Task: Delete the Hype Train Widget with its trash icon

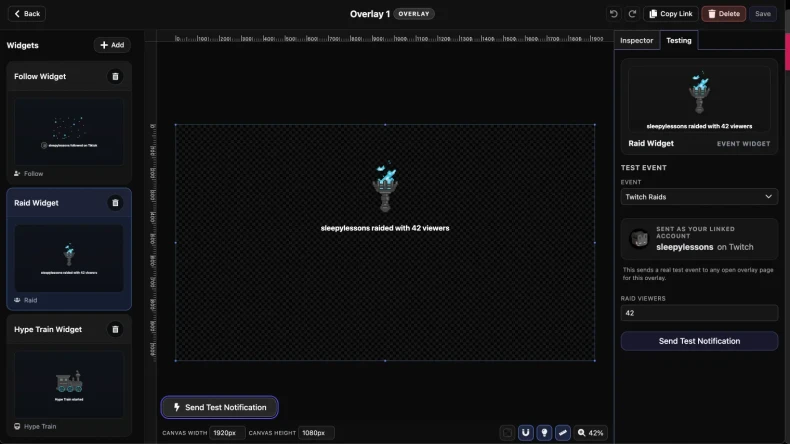Action: coord(115,330)
